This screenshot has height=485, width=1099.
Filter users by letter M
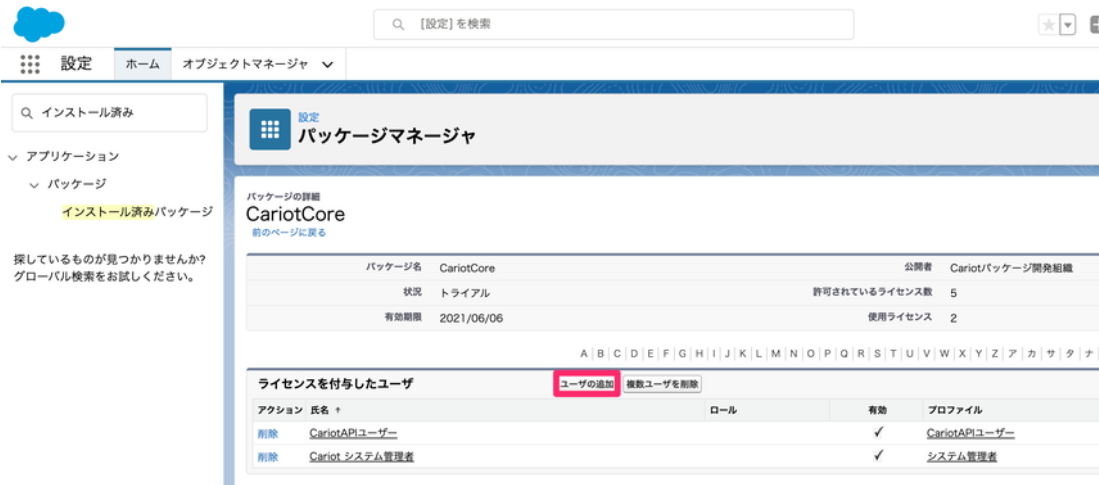point(776,353)
